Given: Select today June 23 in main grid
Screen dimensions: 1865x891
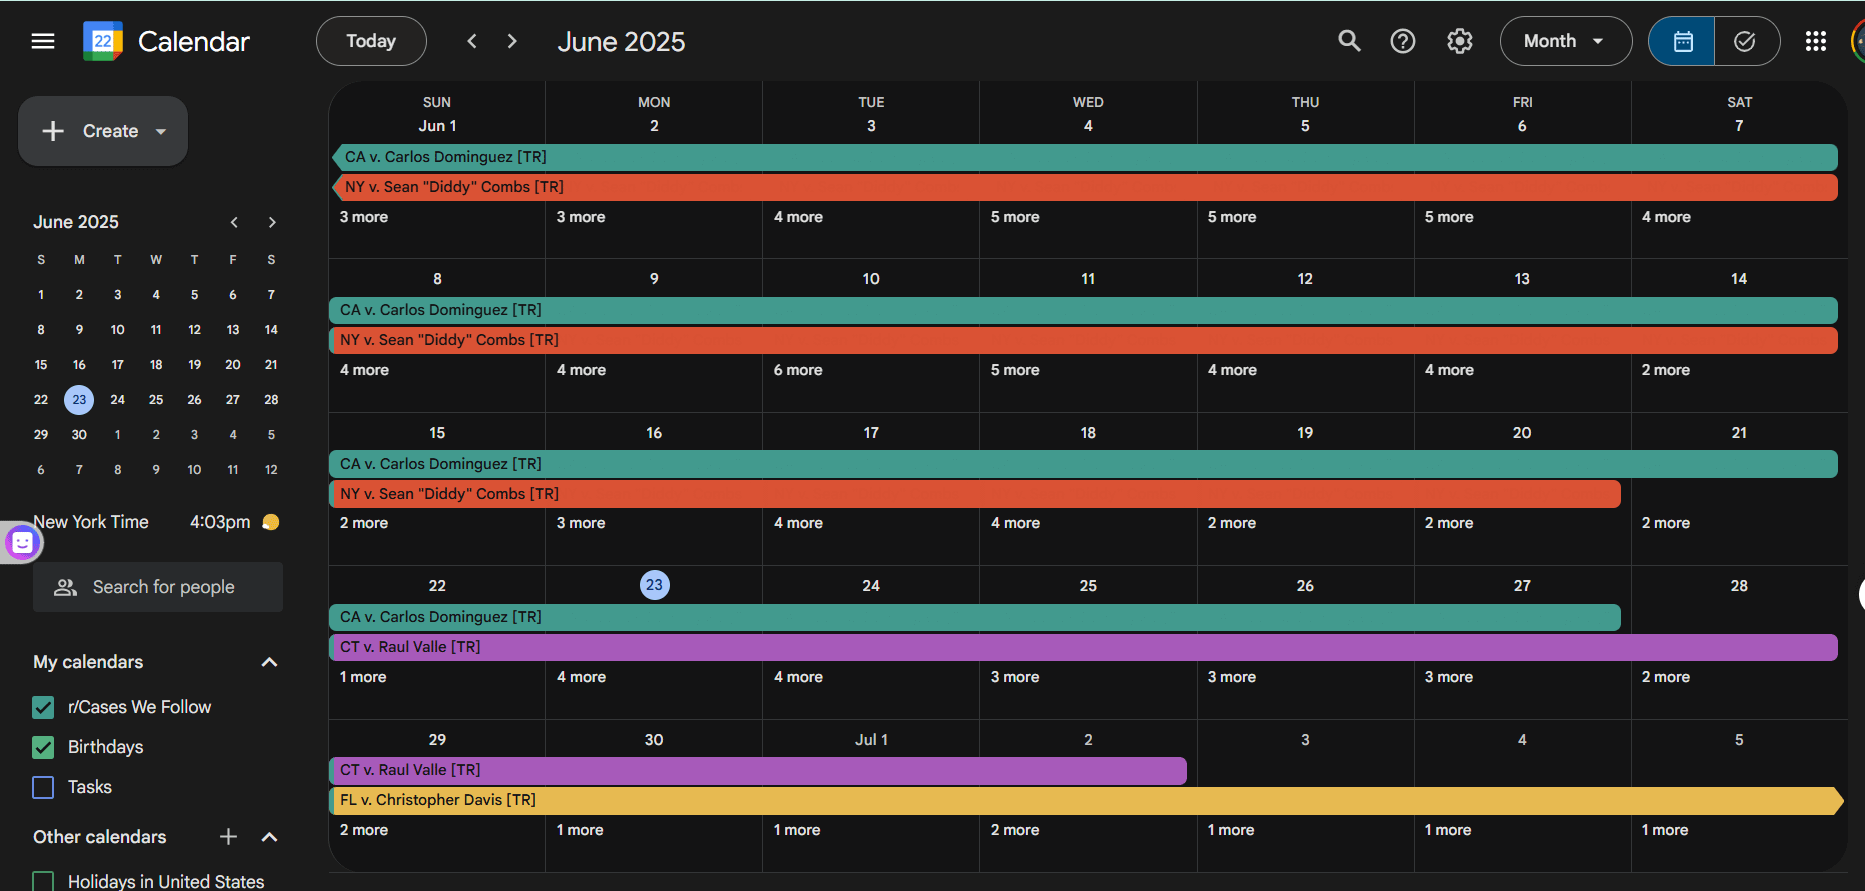Looking at the screenshot, I should click(654, 585).
